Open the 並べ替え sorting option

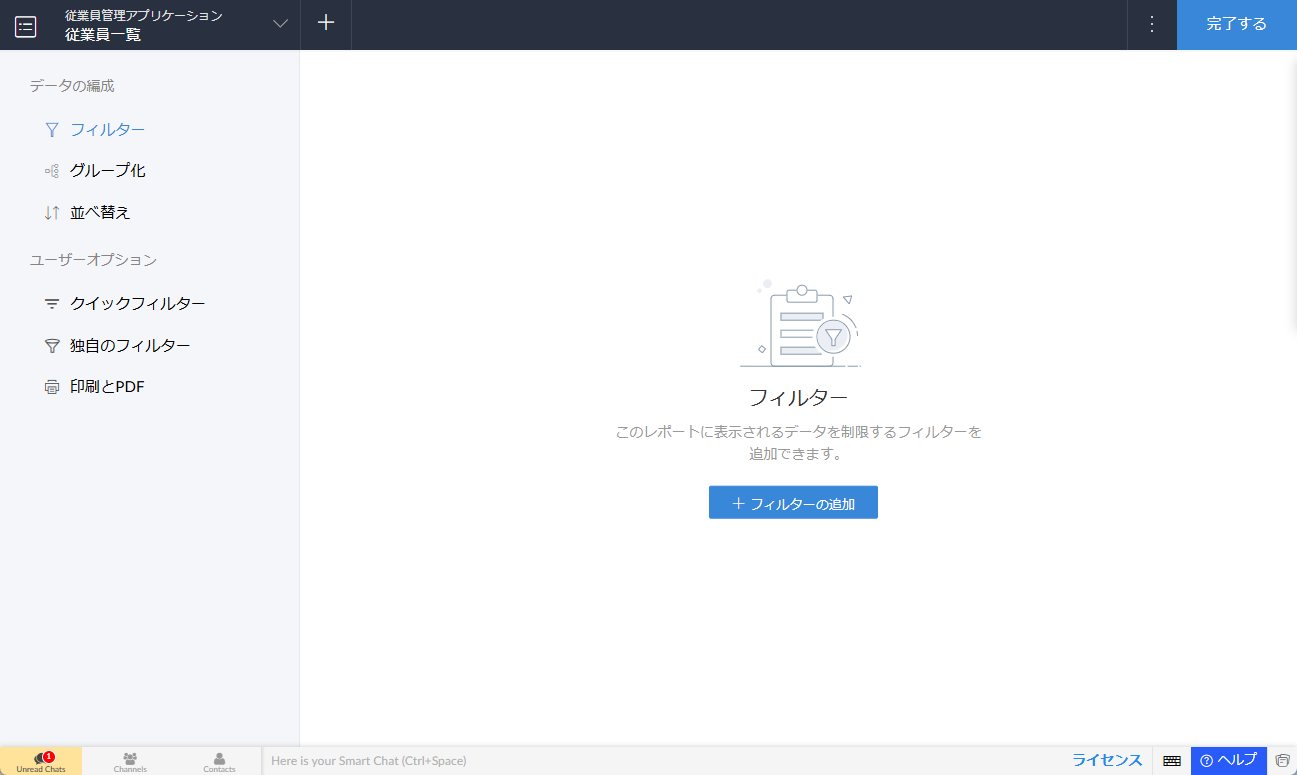(x=100, y=213)
